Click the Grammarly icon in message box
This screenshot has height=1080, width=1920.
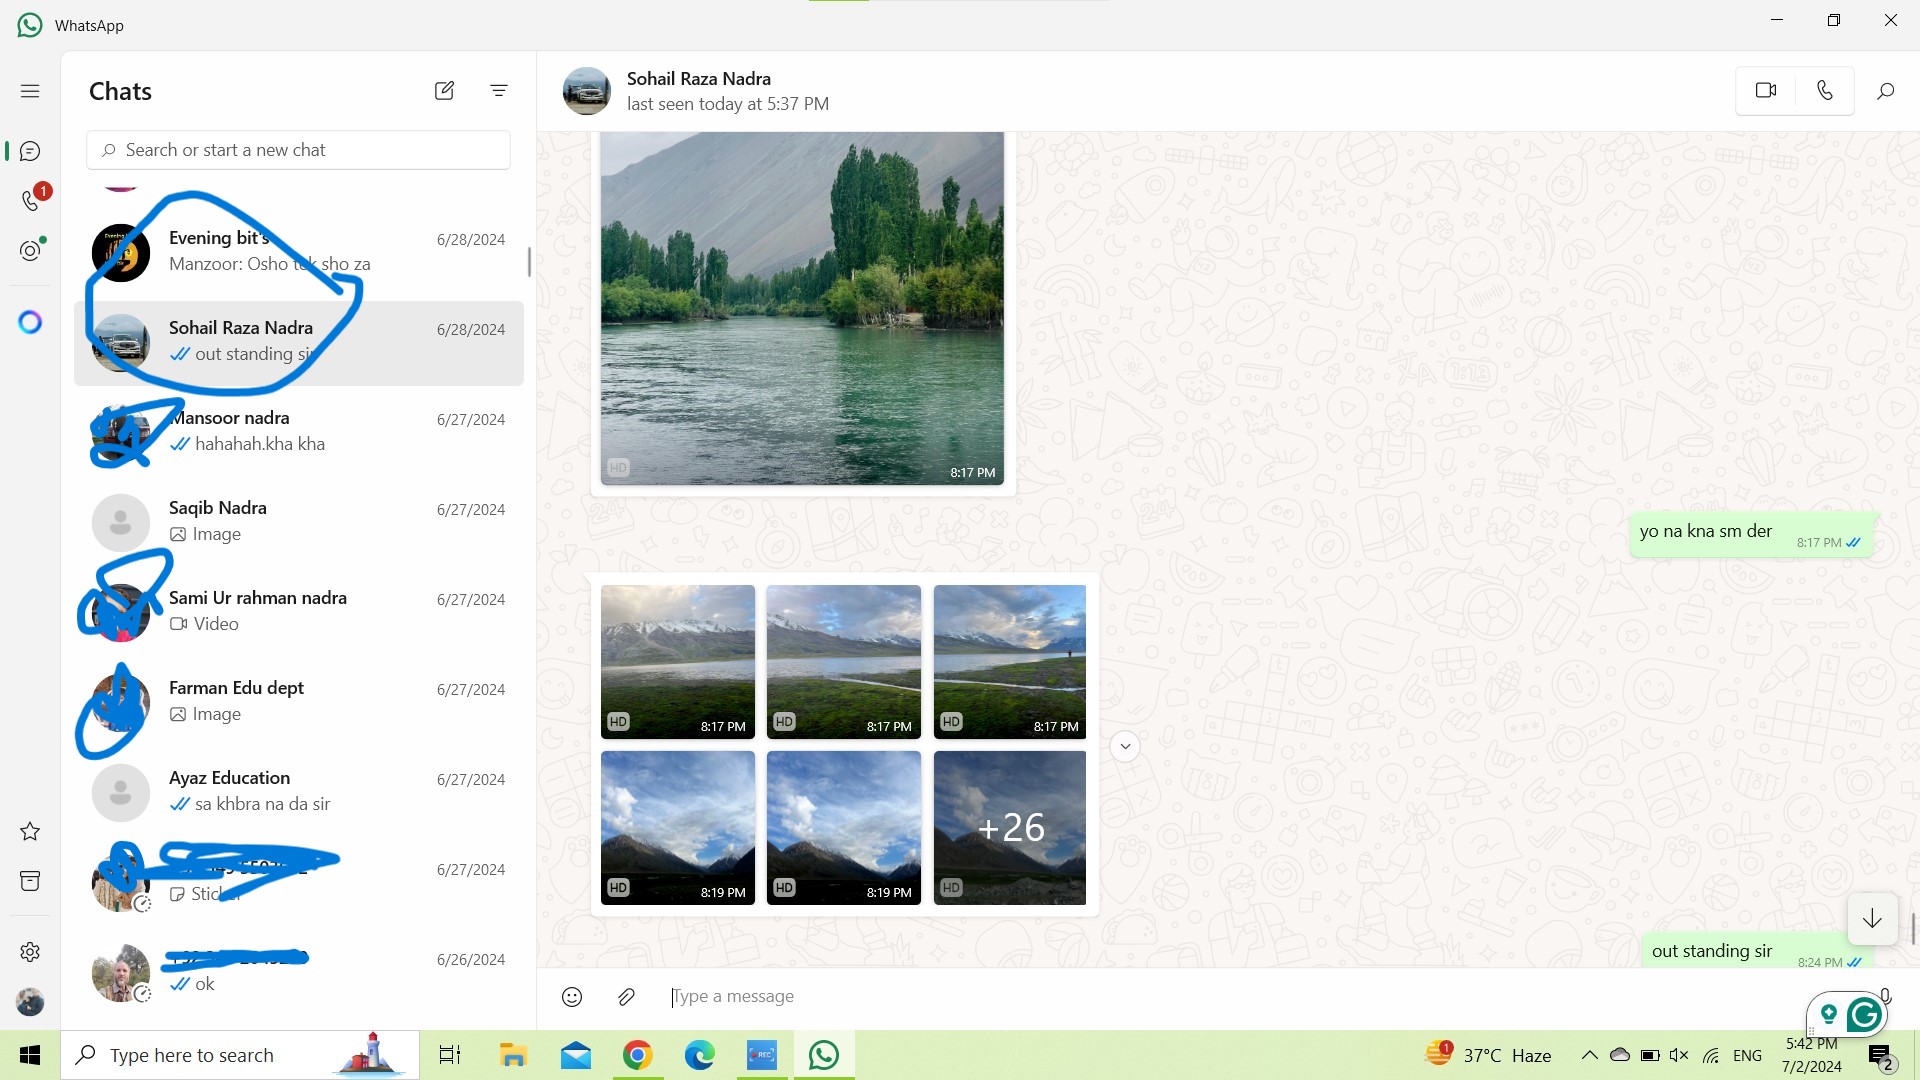click(1864, 1016)
